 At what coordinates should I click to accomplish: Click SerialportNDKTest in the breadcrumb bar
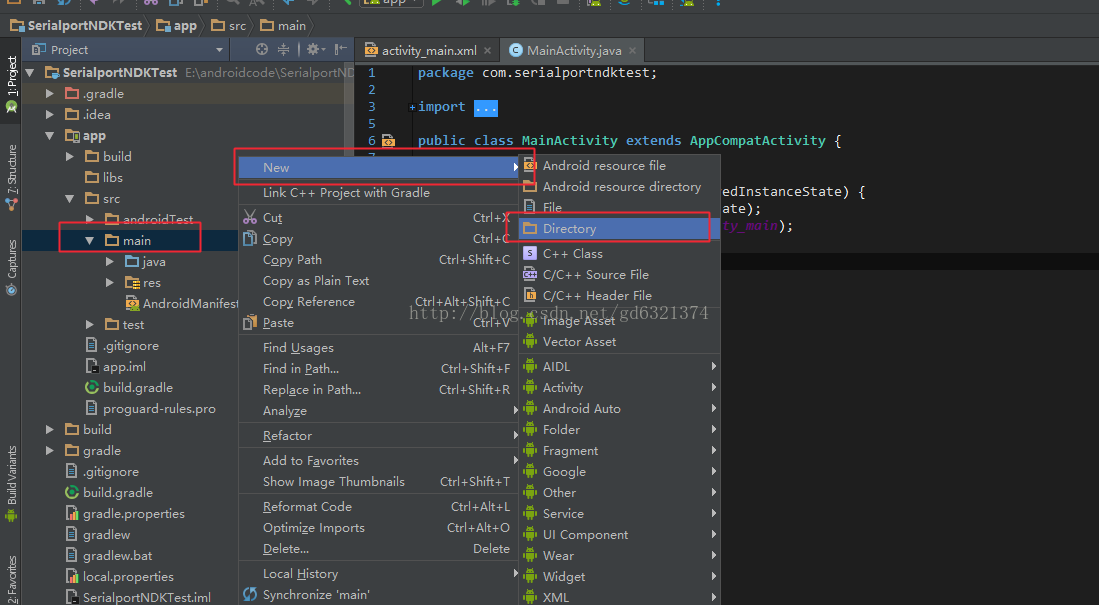pos(76,26)
